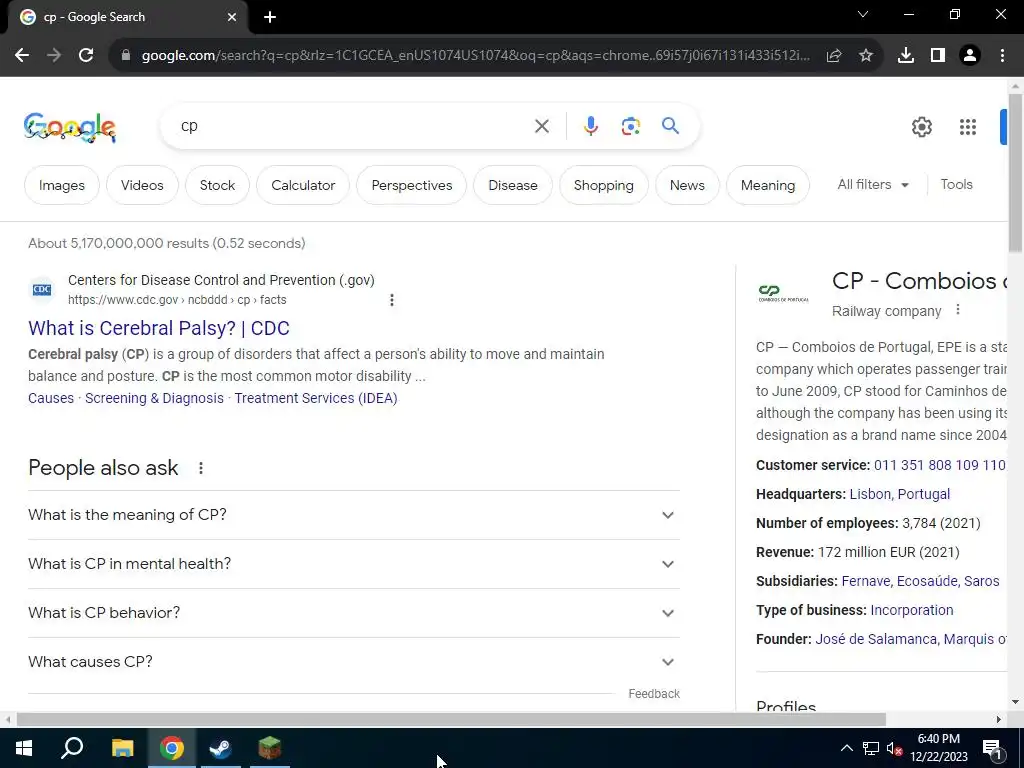Select the Calculator filter chip
The width and height of the screenshot is (1024, 768).
[303, 185]
